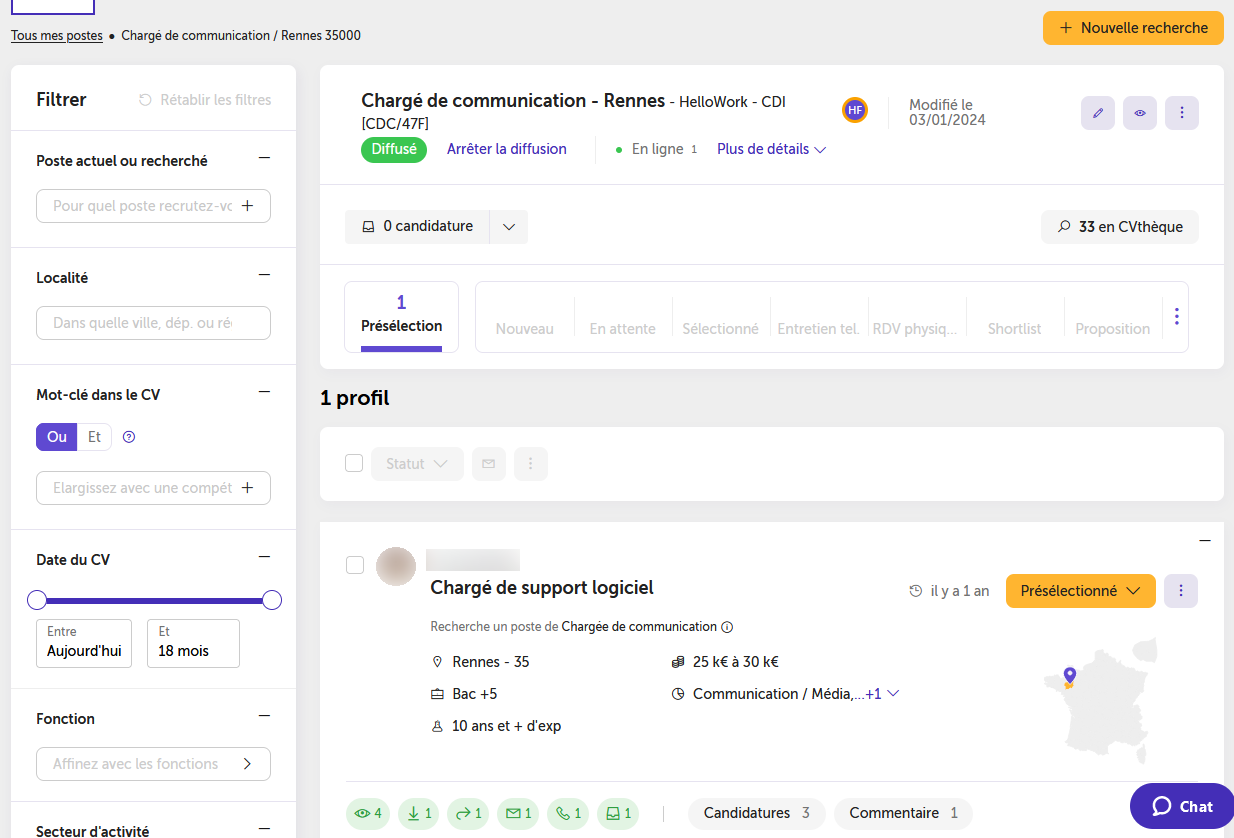Click Arrêter la diffusion link
The image size is (1234, 838).
[507, 149]
